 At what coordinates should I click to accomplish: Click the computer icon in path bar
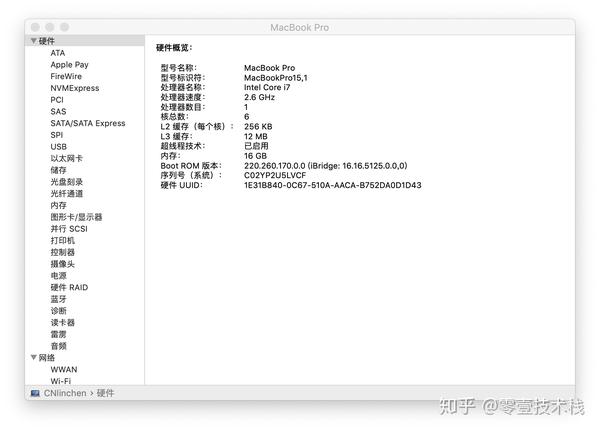pyautogui.click(x=35, y=393)
